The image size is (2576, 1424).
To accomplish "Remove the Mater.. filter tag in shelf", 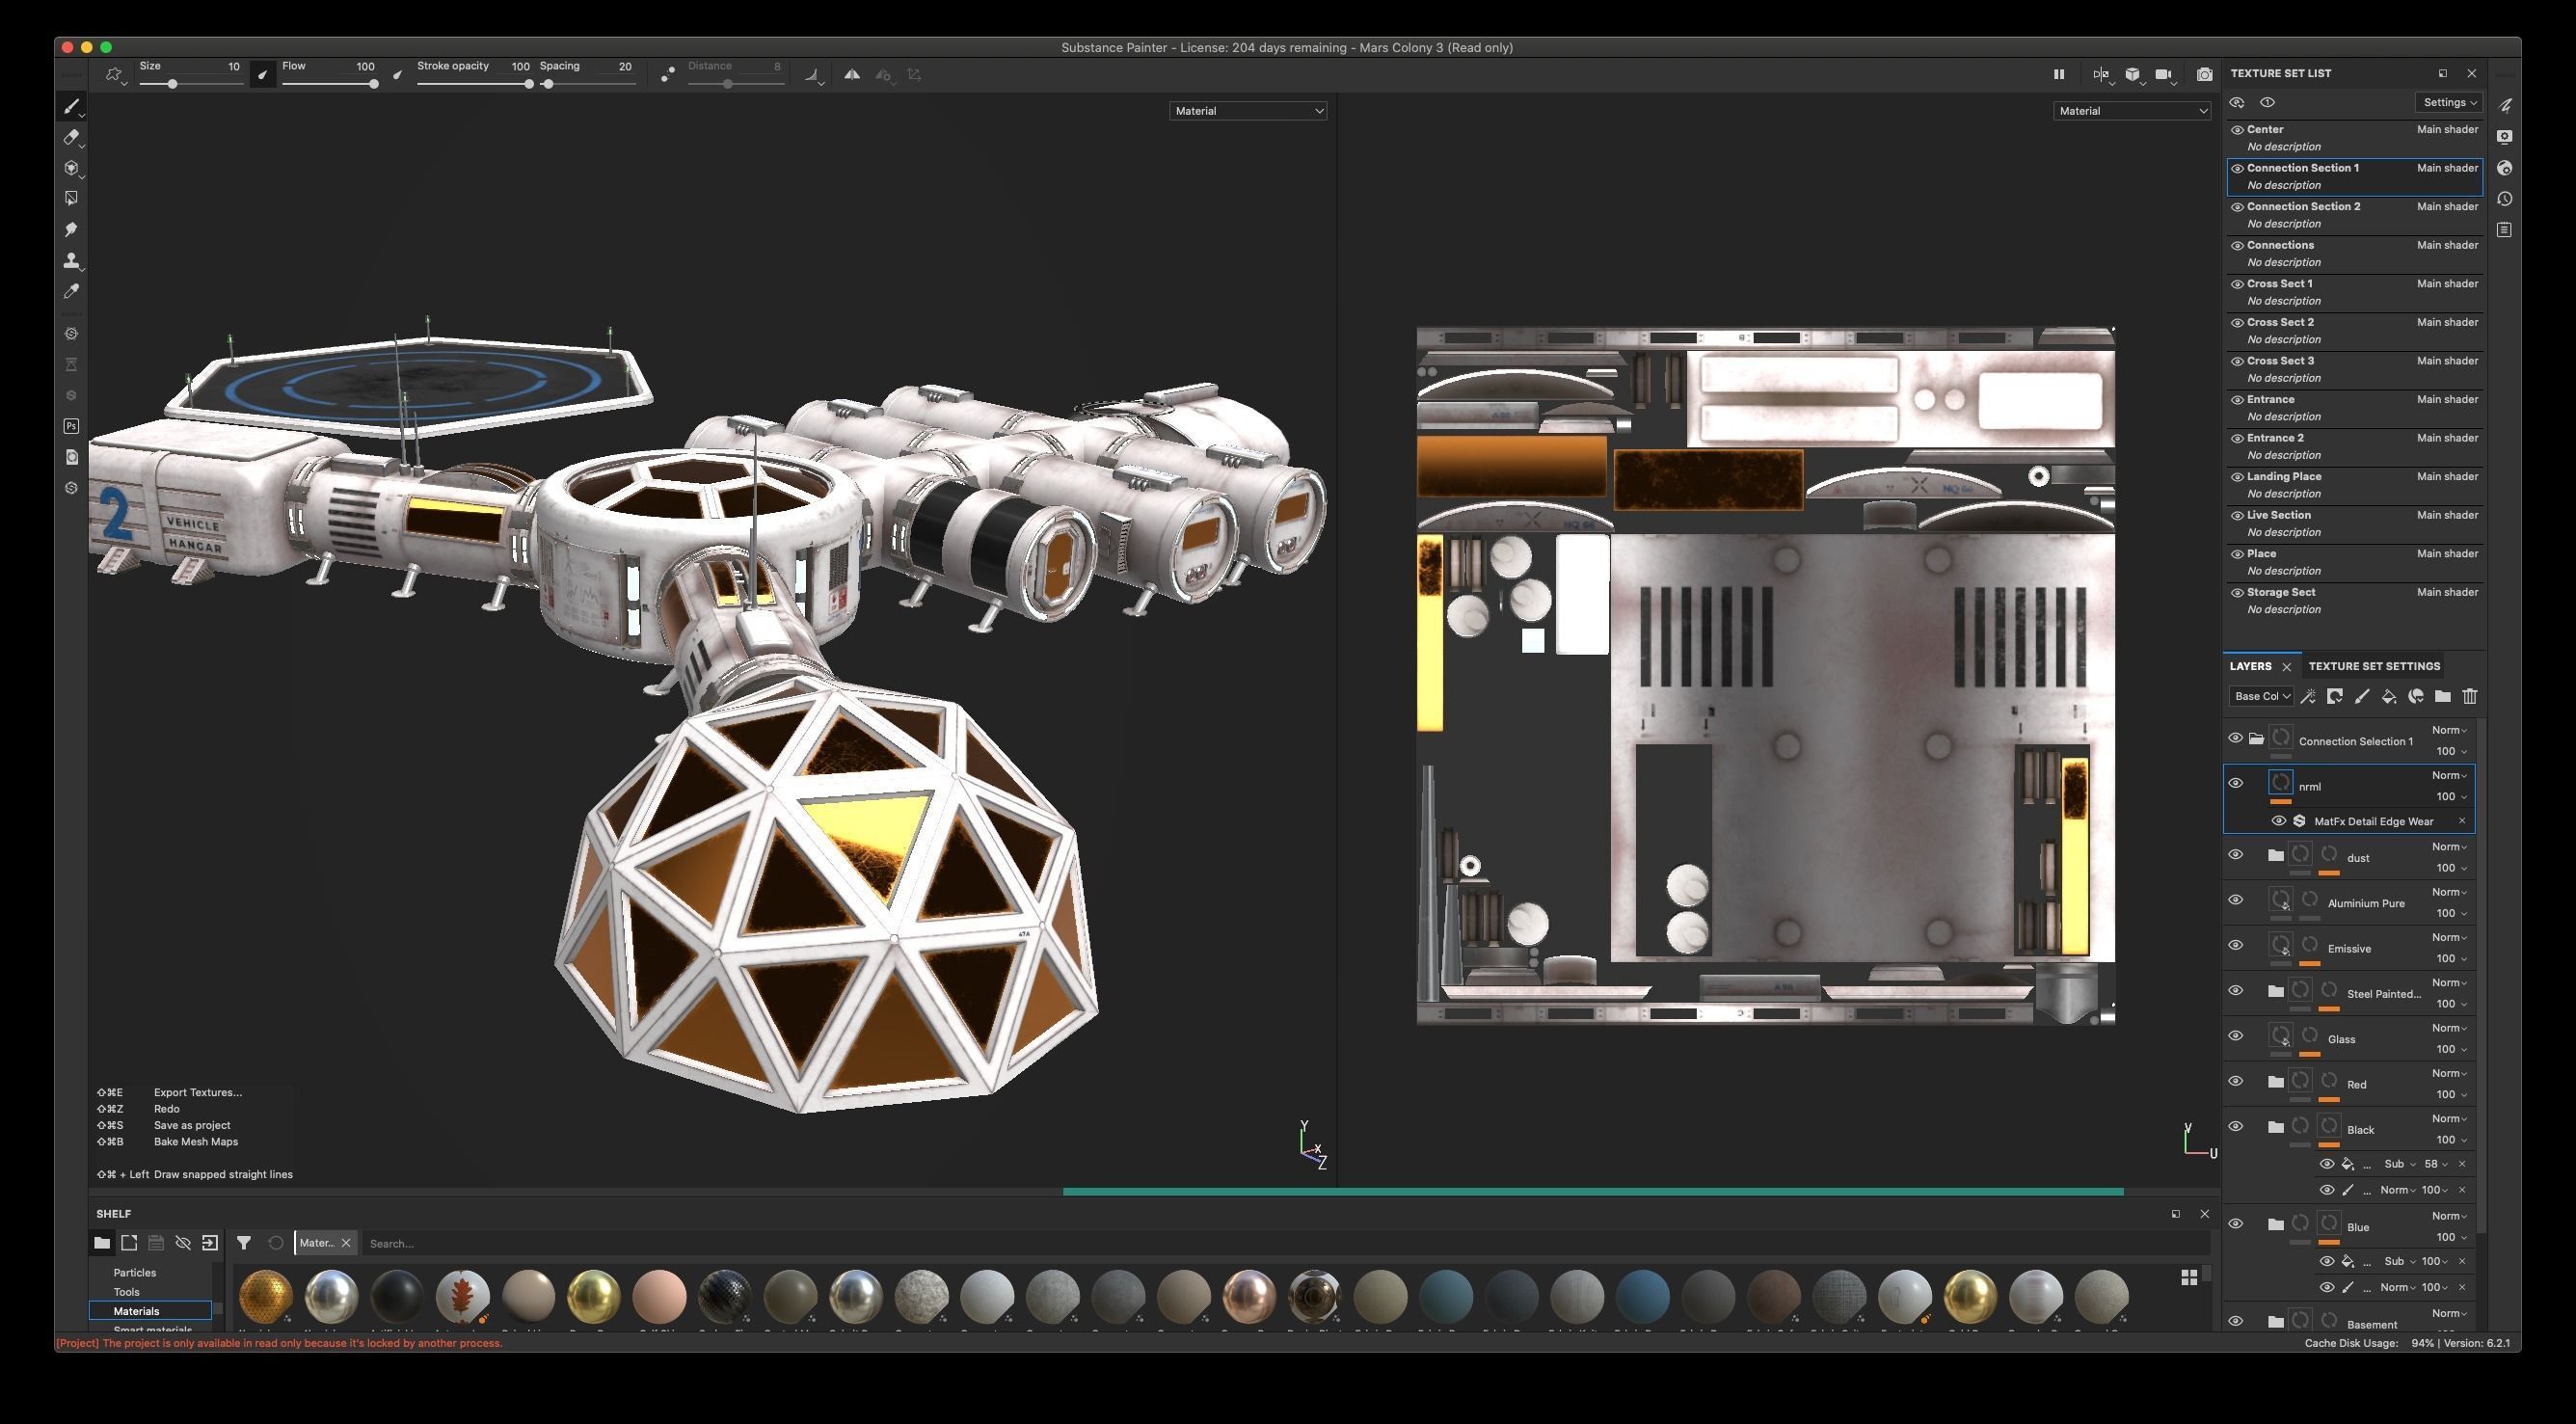I will click(346, 1243).
